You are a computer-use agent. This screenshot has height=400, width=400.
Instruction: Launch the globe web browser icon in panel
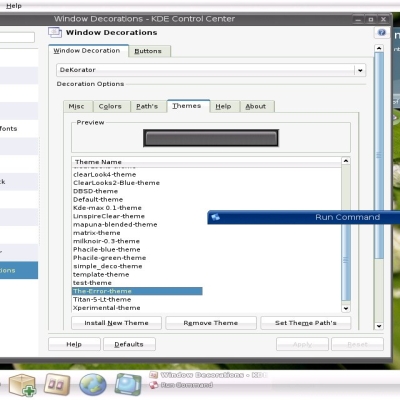tap(93, 385)
